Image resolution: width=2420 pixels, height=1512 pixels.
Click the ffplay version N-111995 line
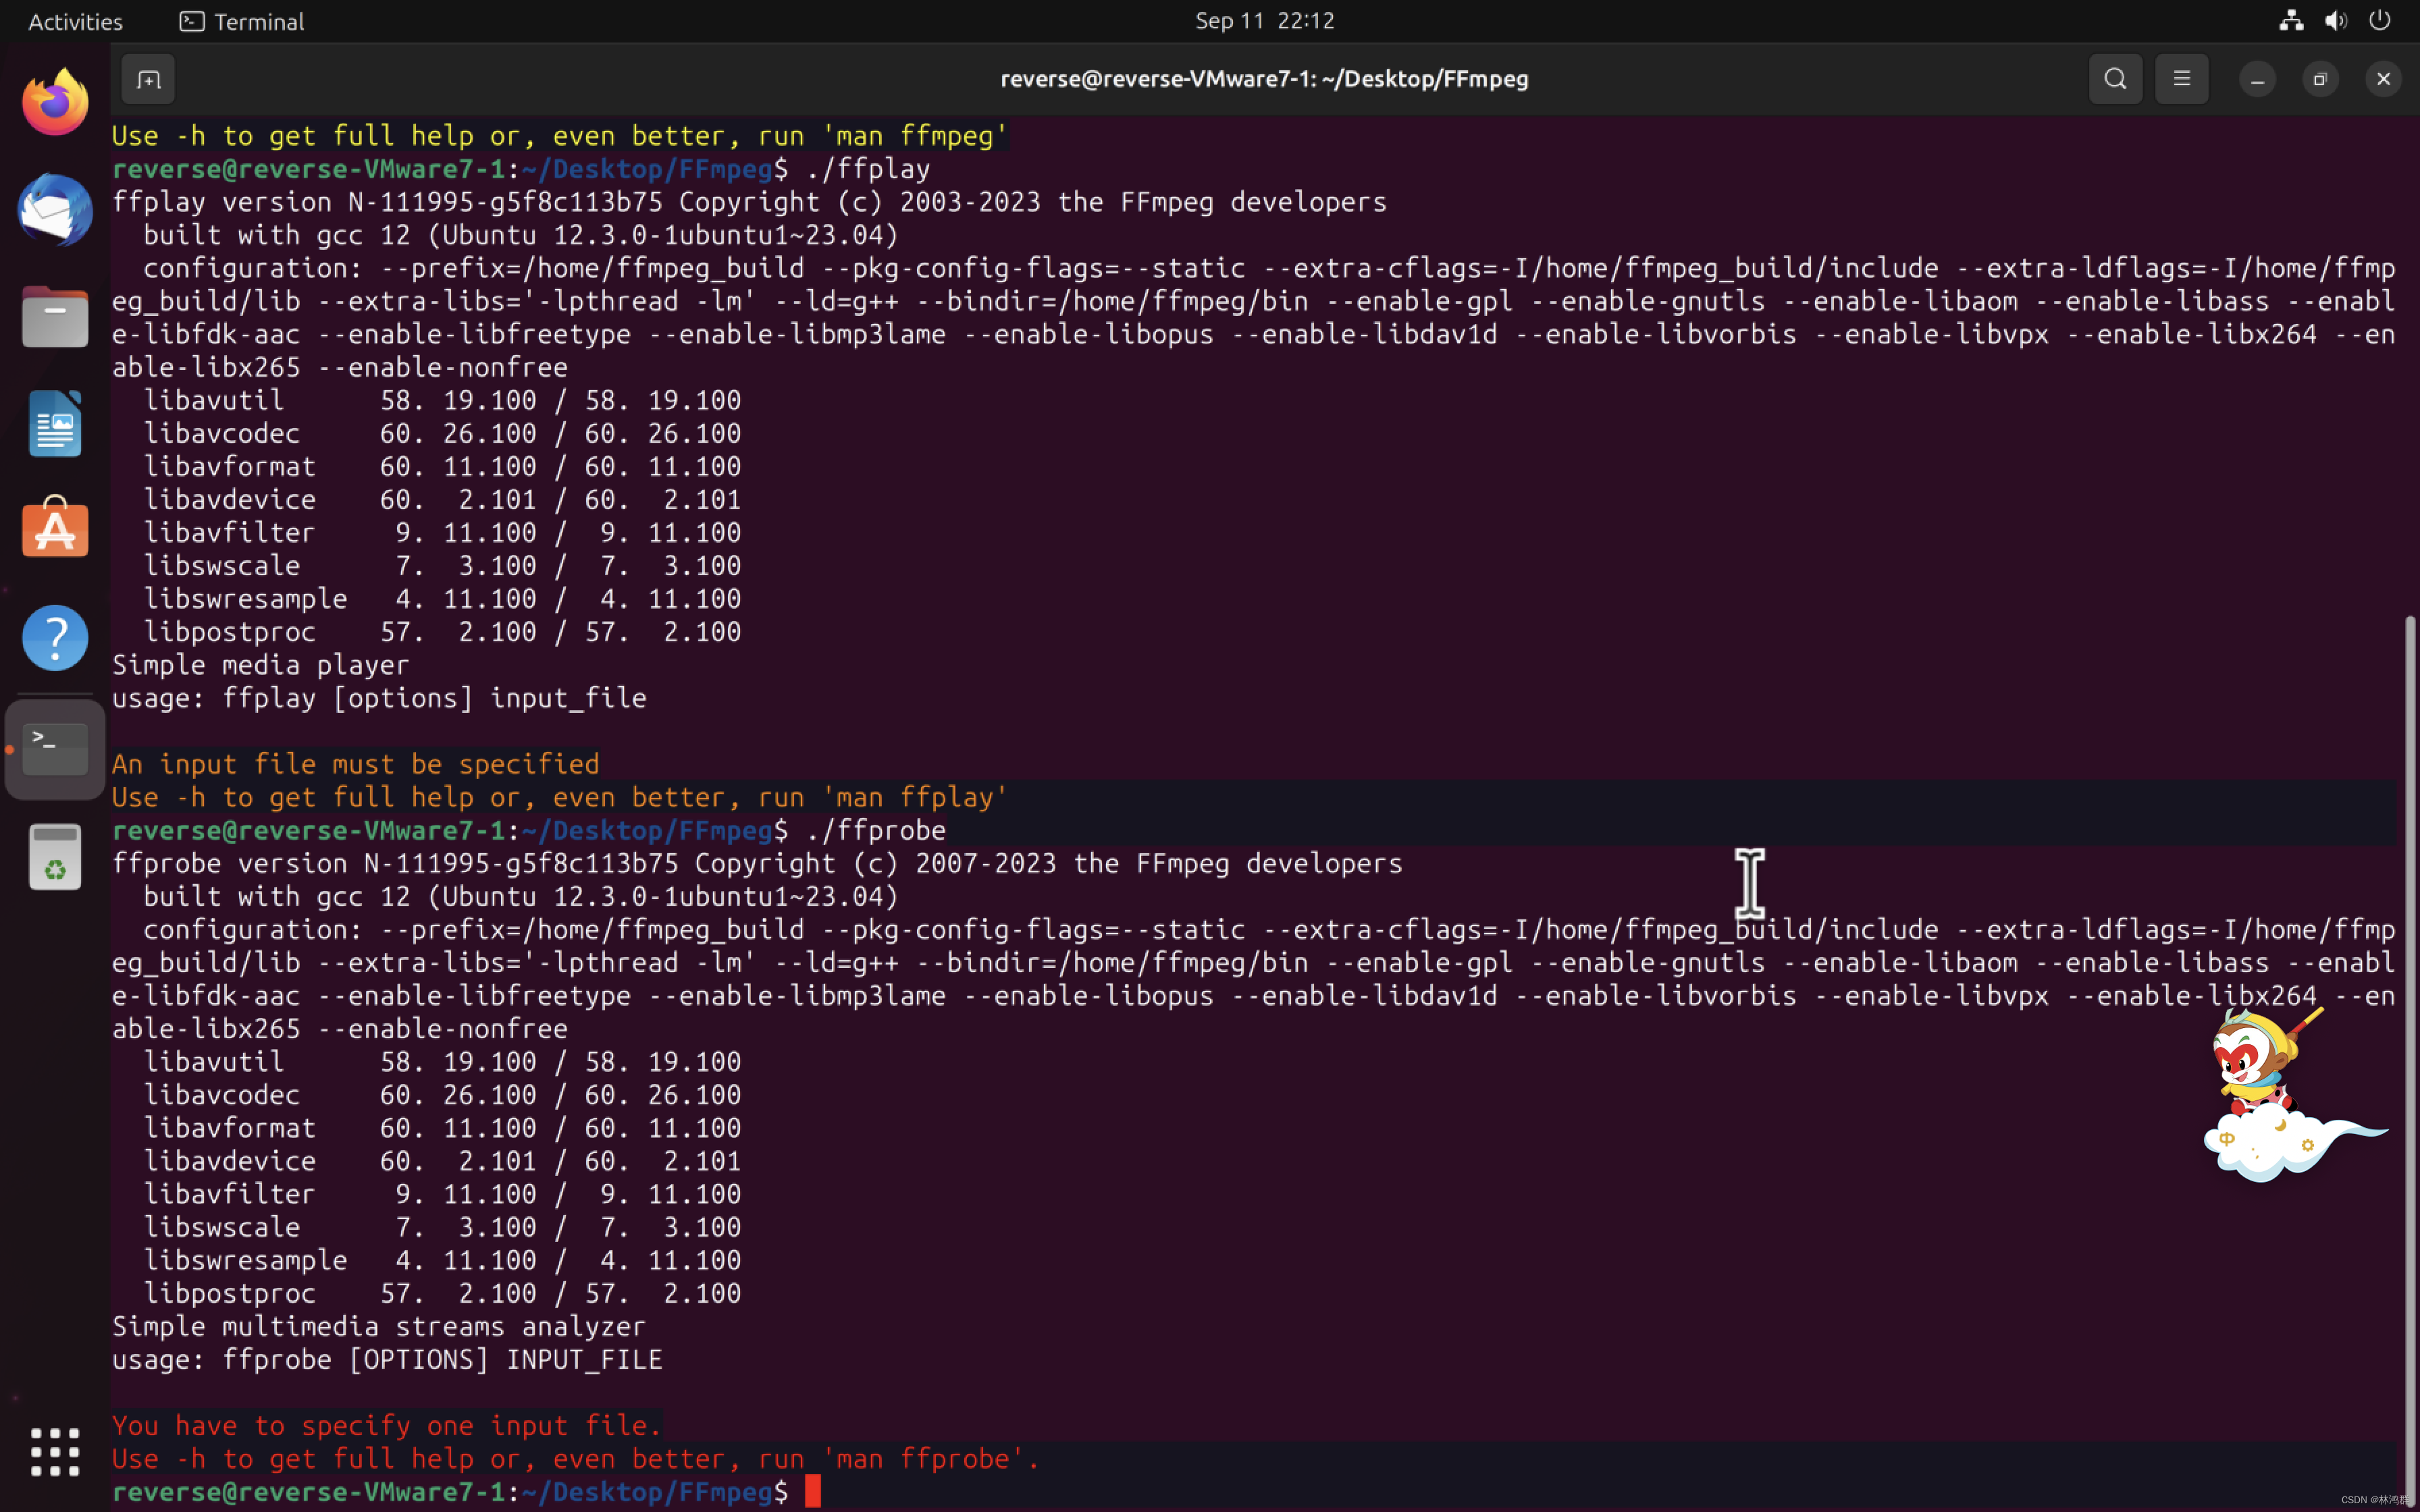[x=749, y=202]
